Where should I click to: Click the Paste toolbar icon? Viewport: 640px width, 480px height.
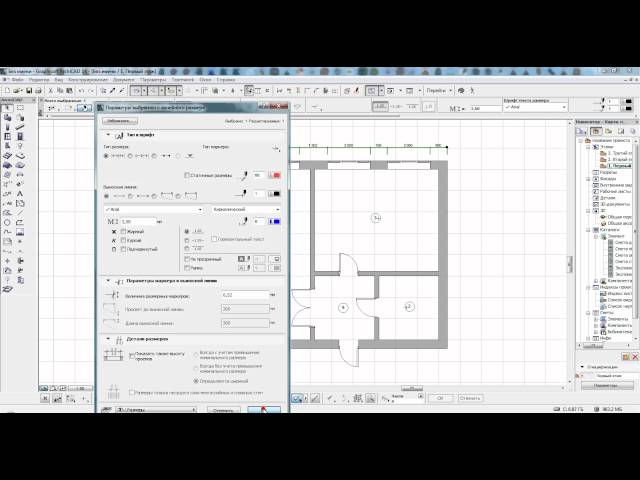pos(69,91)
